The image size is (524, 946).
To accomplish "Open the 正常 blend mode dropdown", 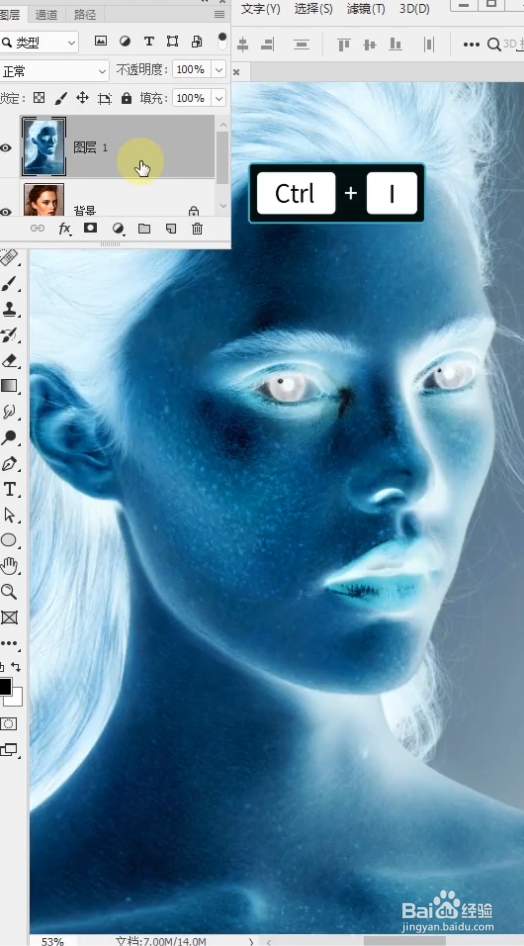I will point(53,71).
